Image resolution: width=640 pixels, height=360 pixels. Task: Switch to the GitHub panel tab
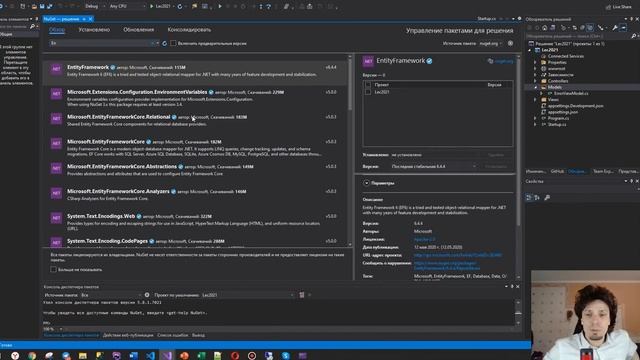557,171
